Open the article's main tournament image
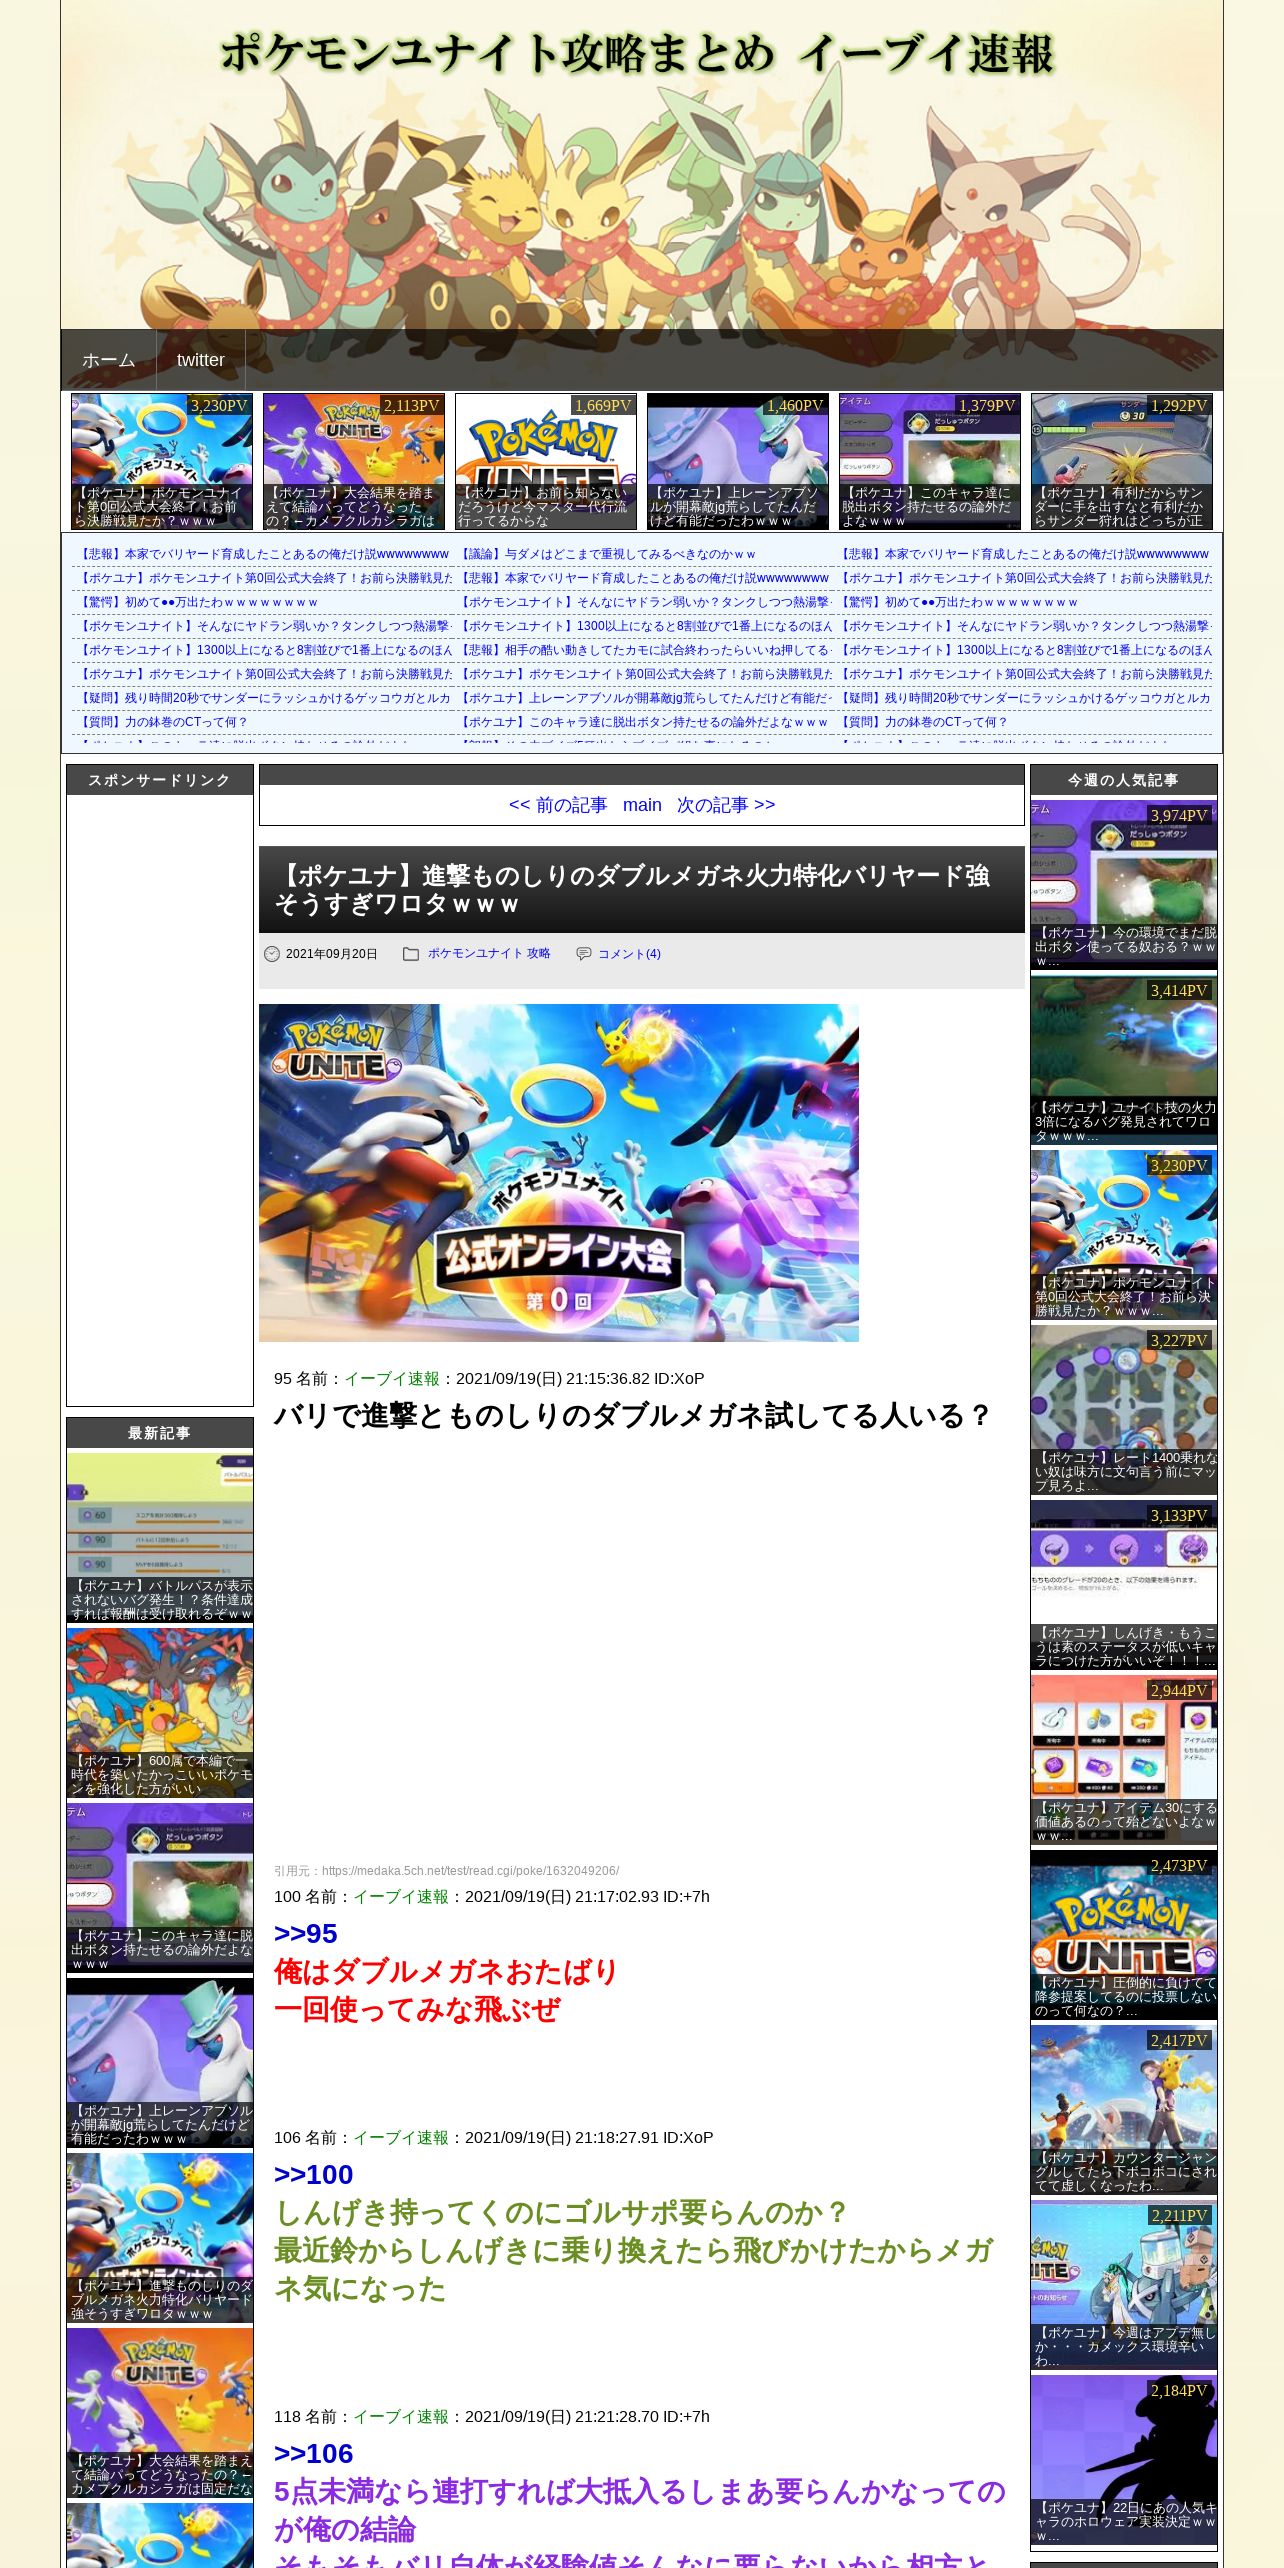 559,1173
